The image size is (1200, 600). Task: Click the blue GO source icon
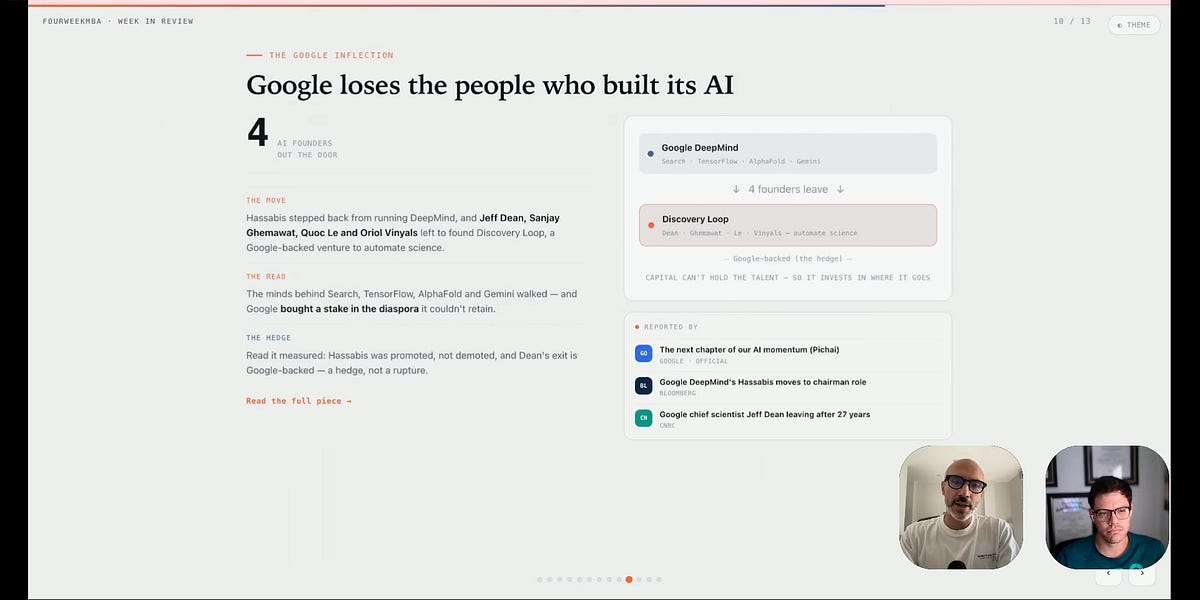(x=644, y=353)
